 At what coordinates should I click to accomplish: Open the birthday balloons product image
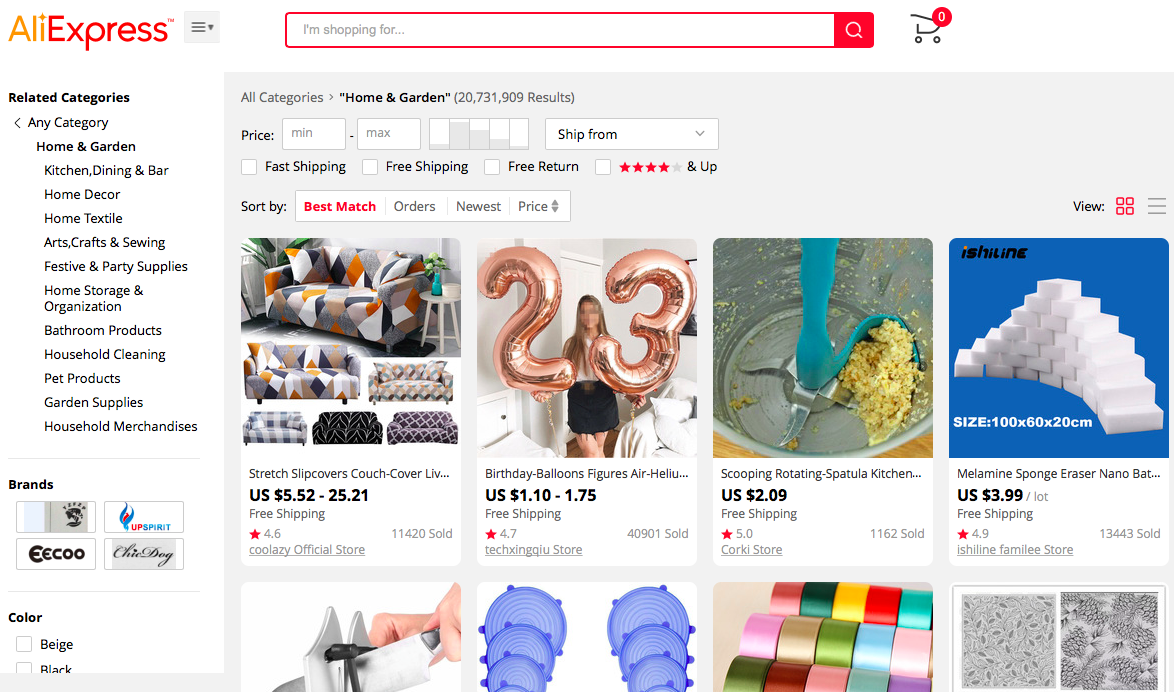[587, 347]
